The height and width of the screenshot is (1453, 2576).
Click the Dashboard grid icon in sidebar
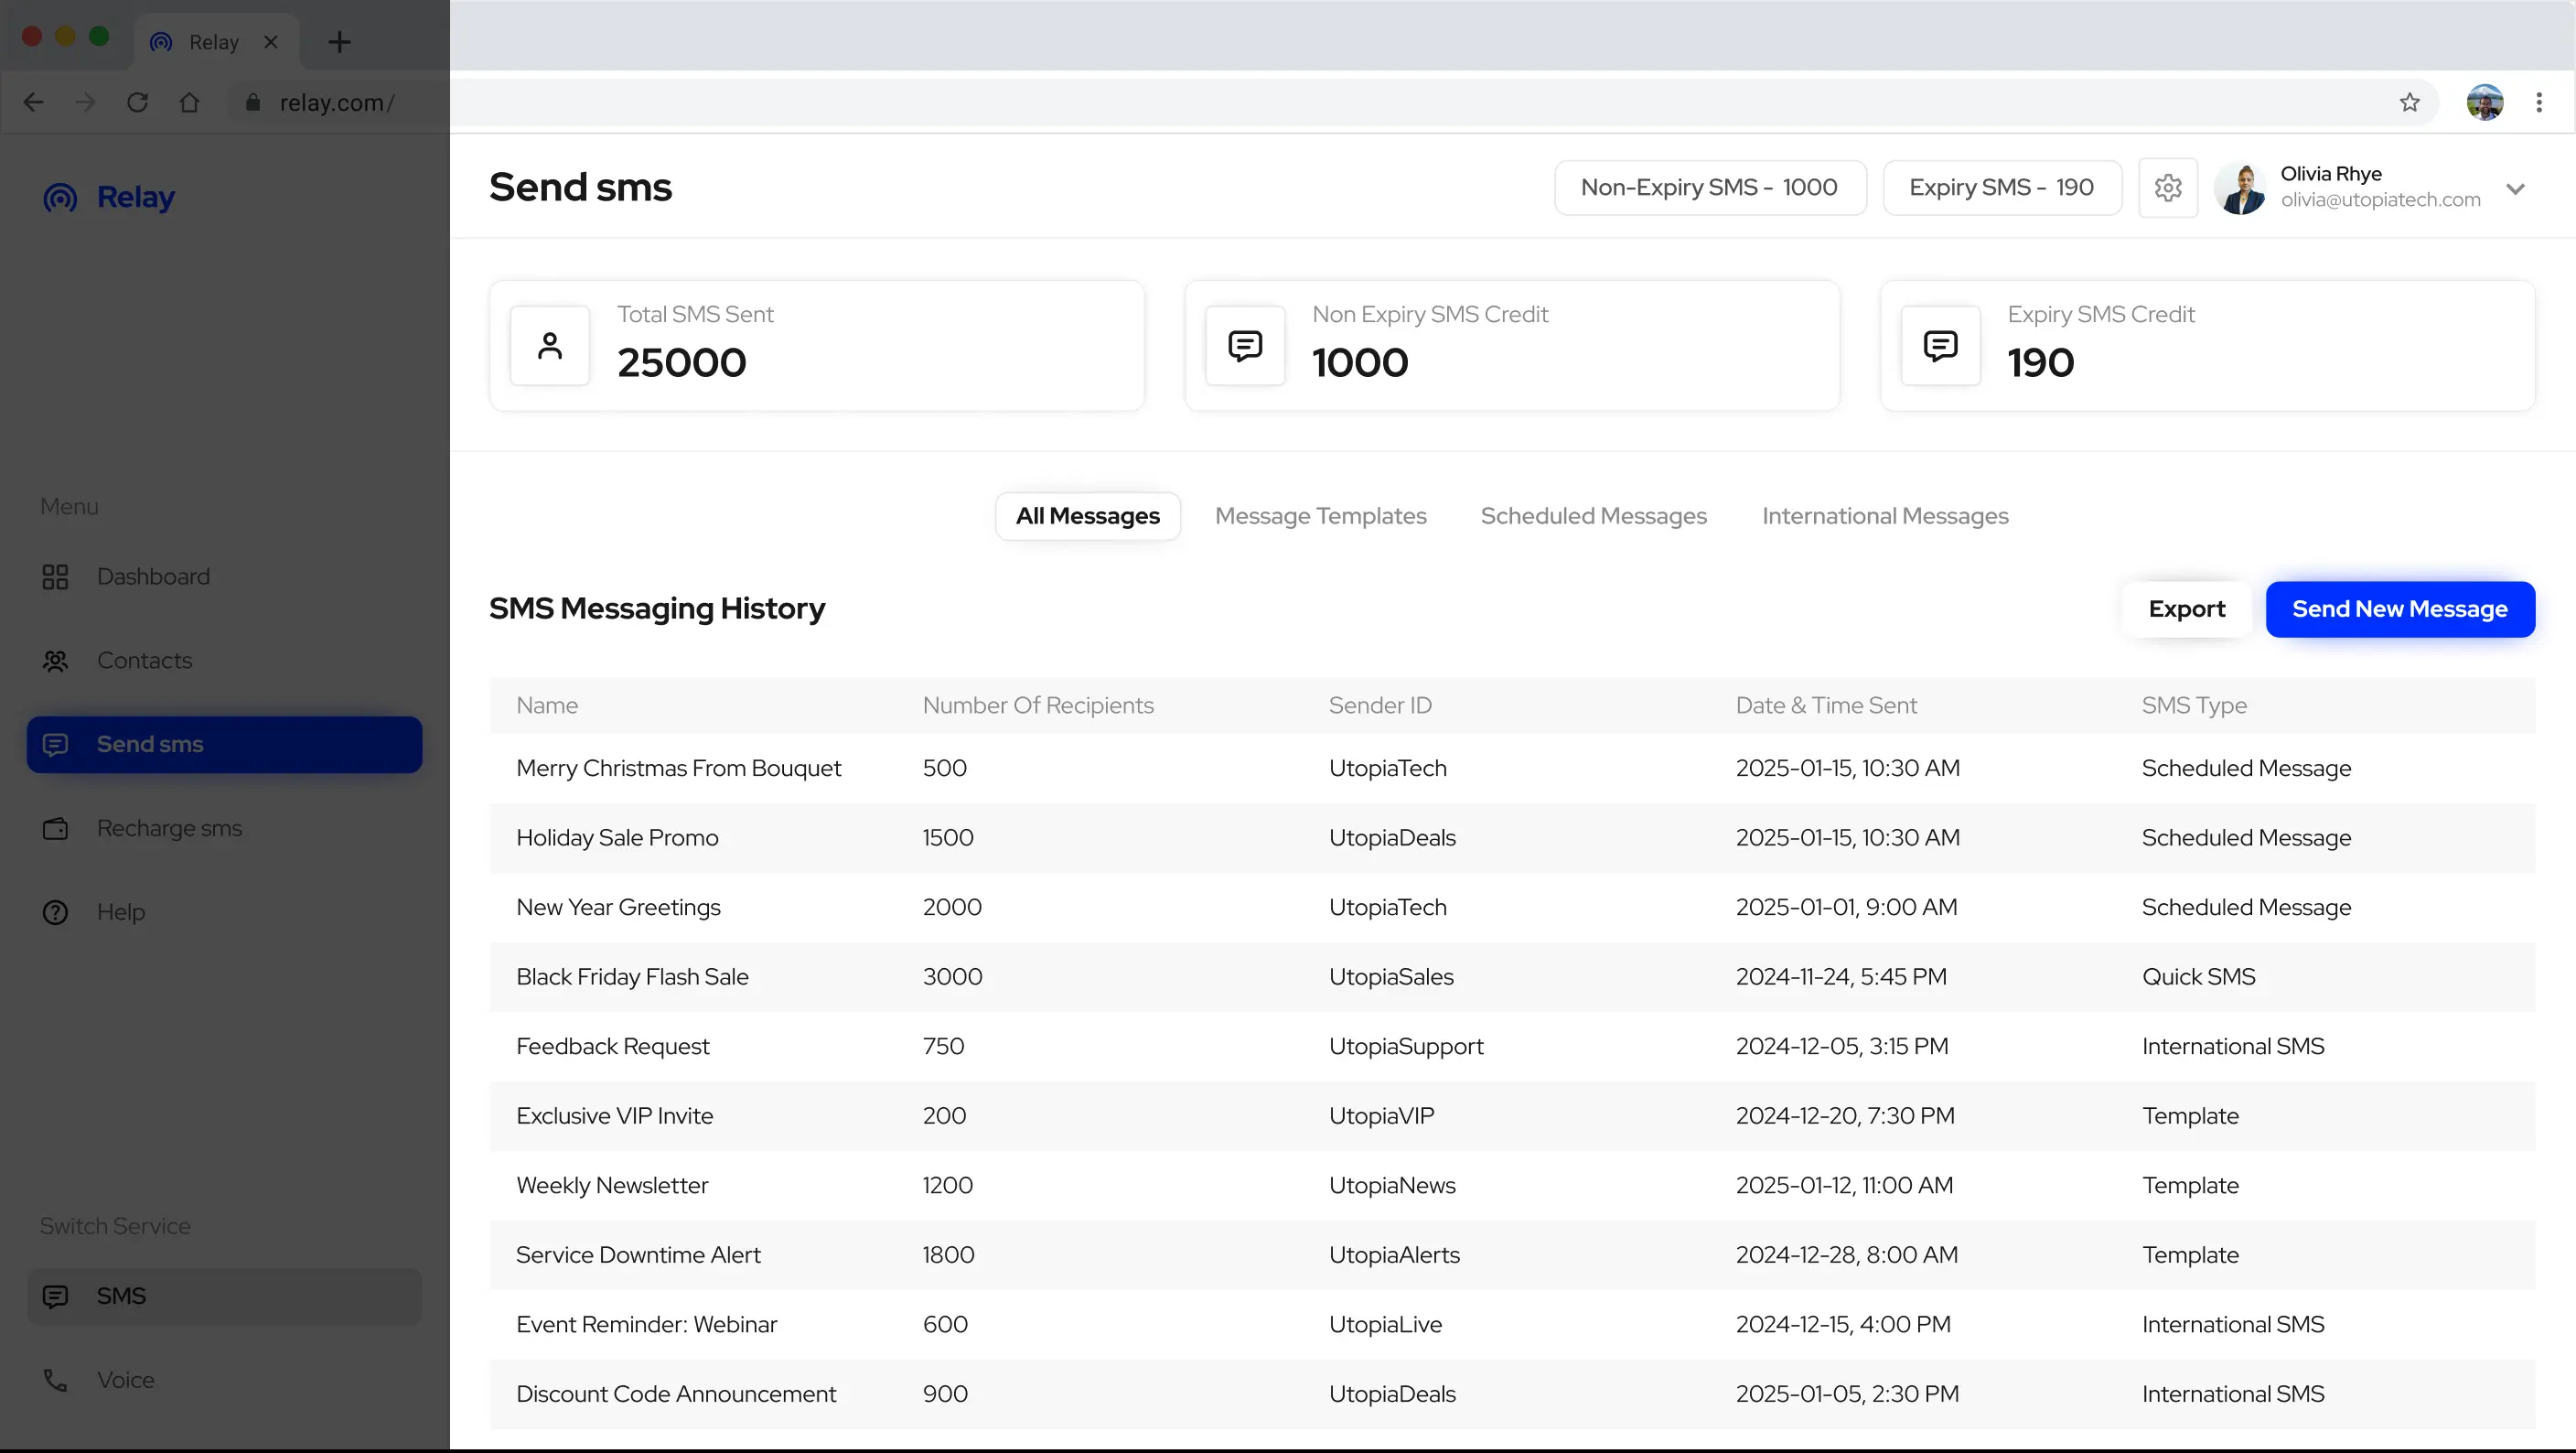pos(55,577)
